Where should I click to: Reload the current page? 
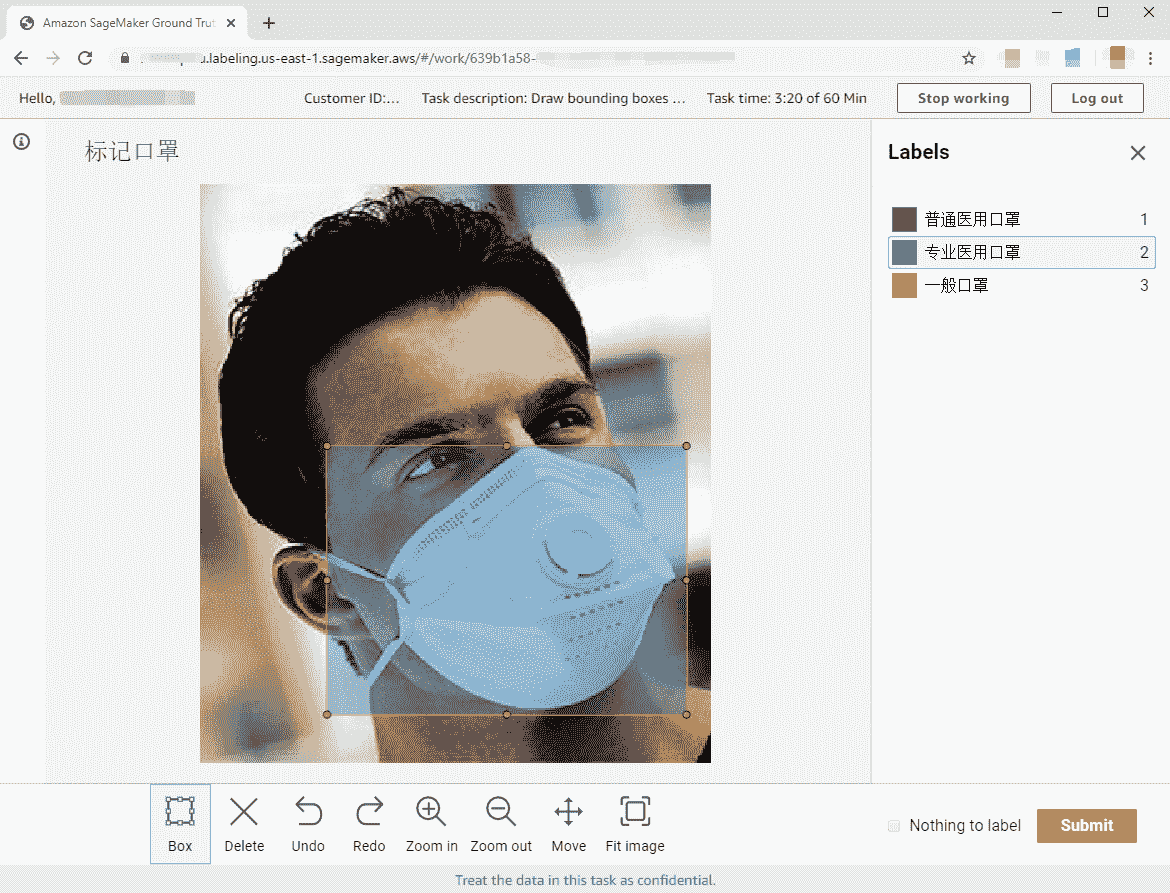click(85, 58)
